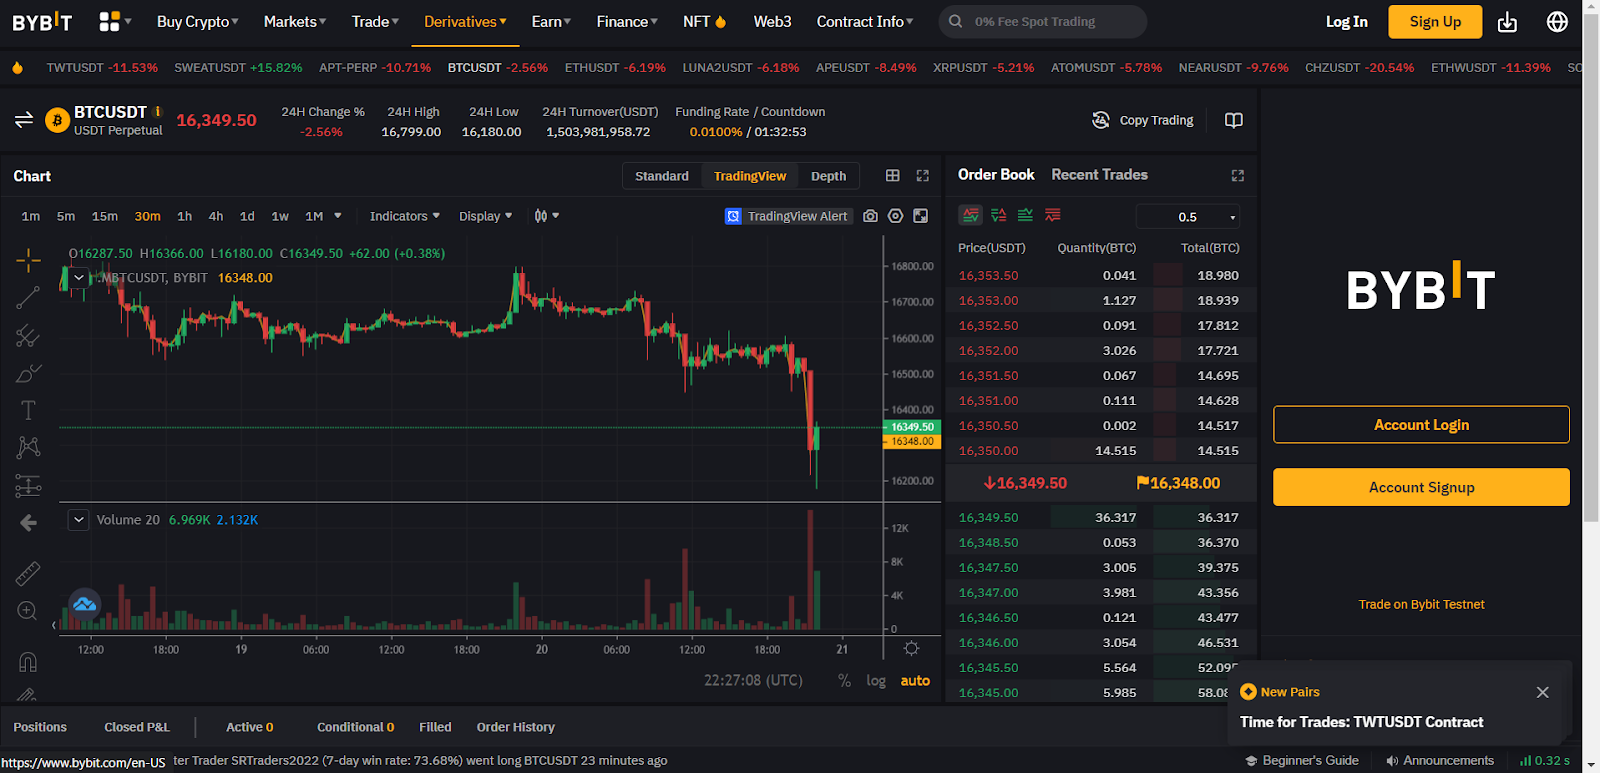Click the back arrow in chart toolbar

[x=28, y=523]
